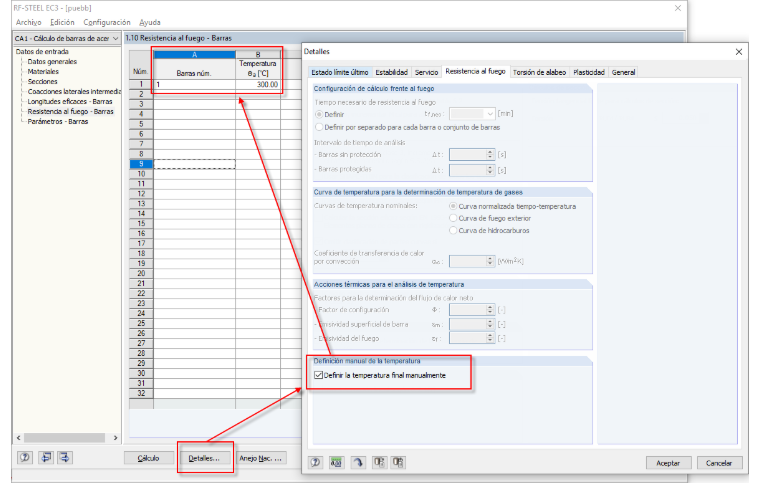Select Coacciones laterales intermedias tree item
760x483 pixels.
(x=74, y=91)
